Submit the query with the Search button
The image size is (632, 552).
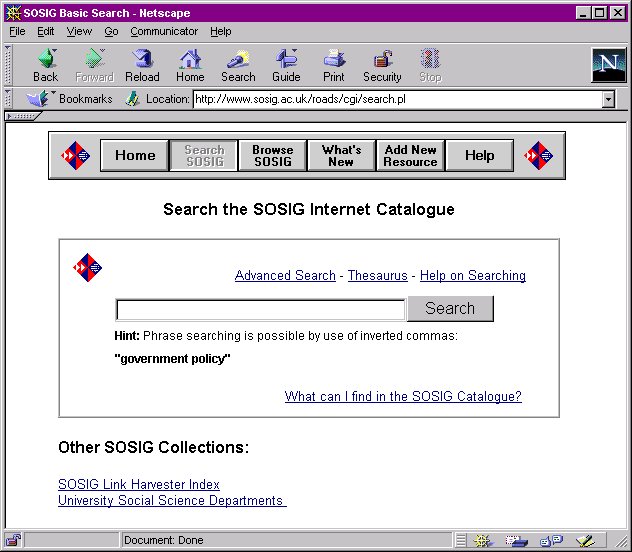click(450, 309)
